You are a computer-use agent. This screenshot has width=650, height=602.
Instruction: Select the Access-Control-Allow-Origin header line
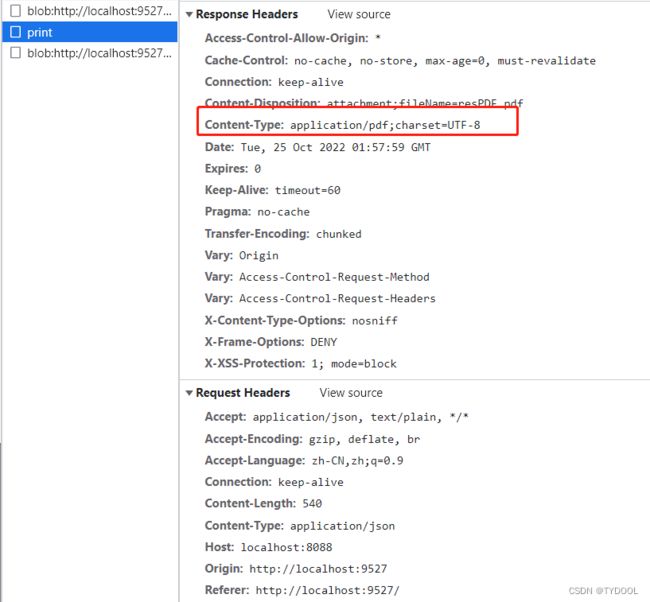(x=293, y=38)
